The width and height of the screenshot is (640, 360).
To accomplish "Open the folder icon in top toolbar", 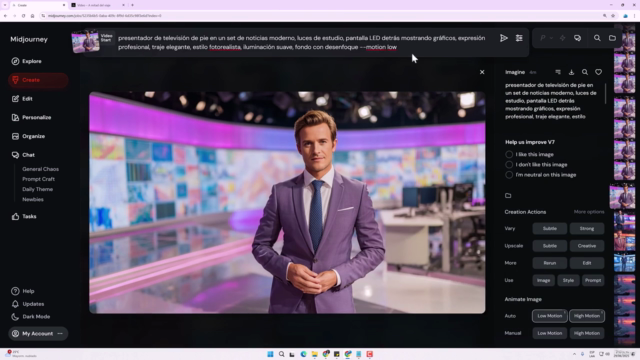I will pyautogui.click(x=612, y=38).
